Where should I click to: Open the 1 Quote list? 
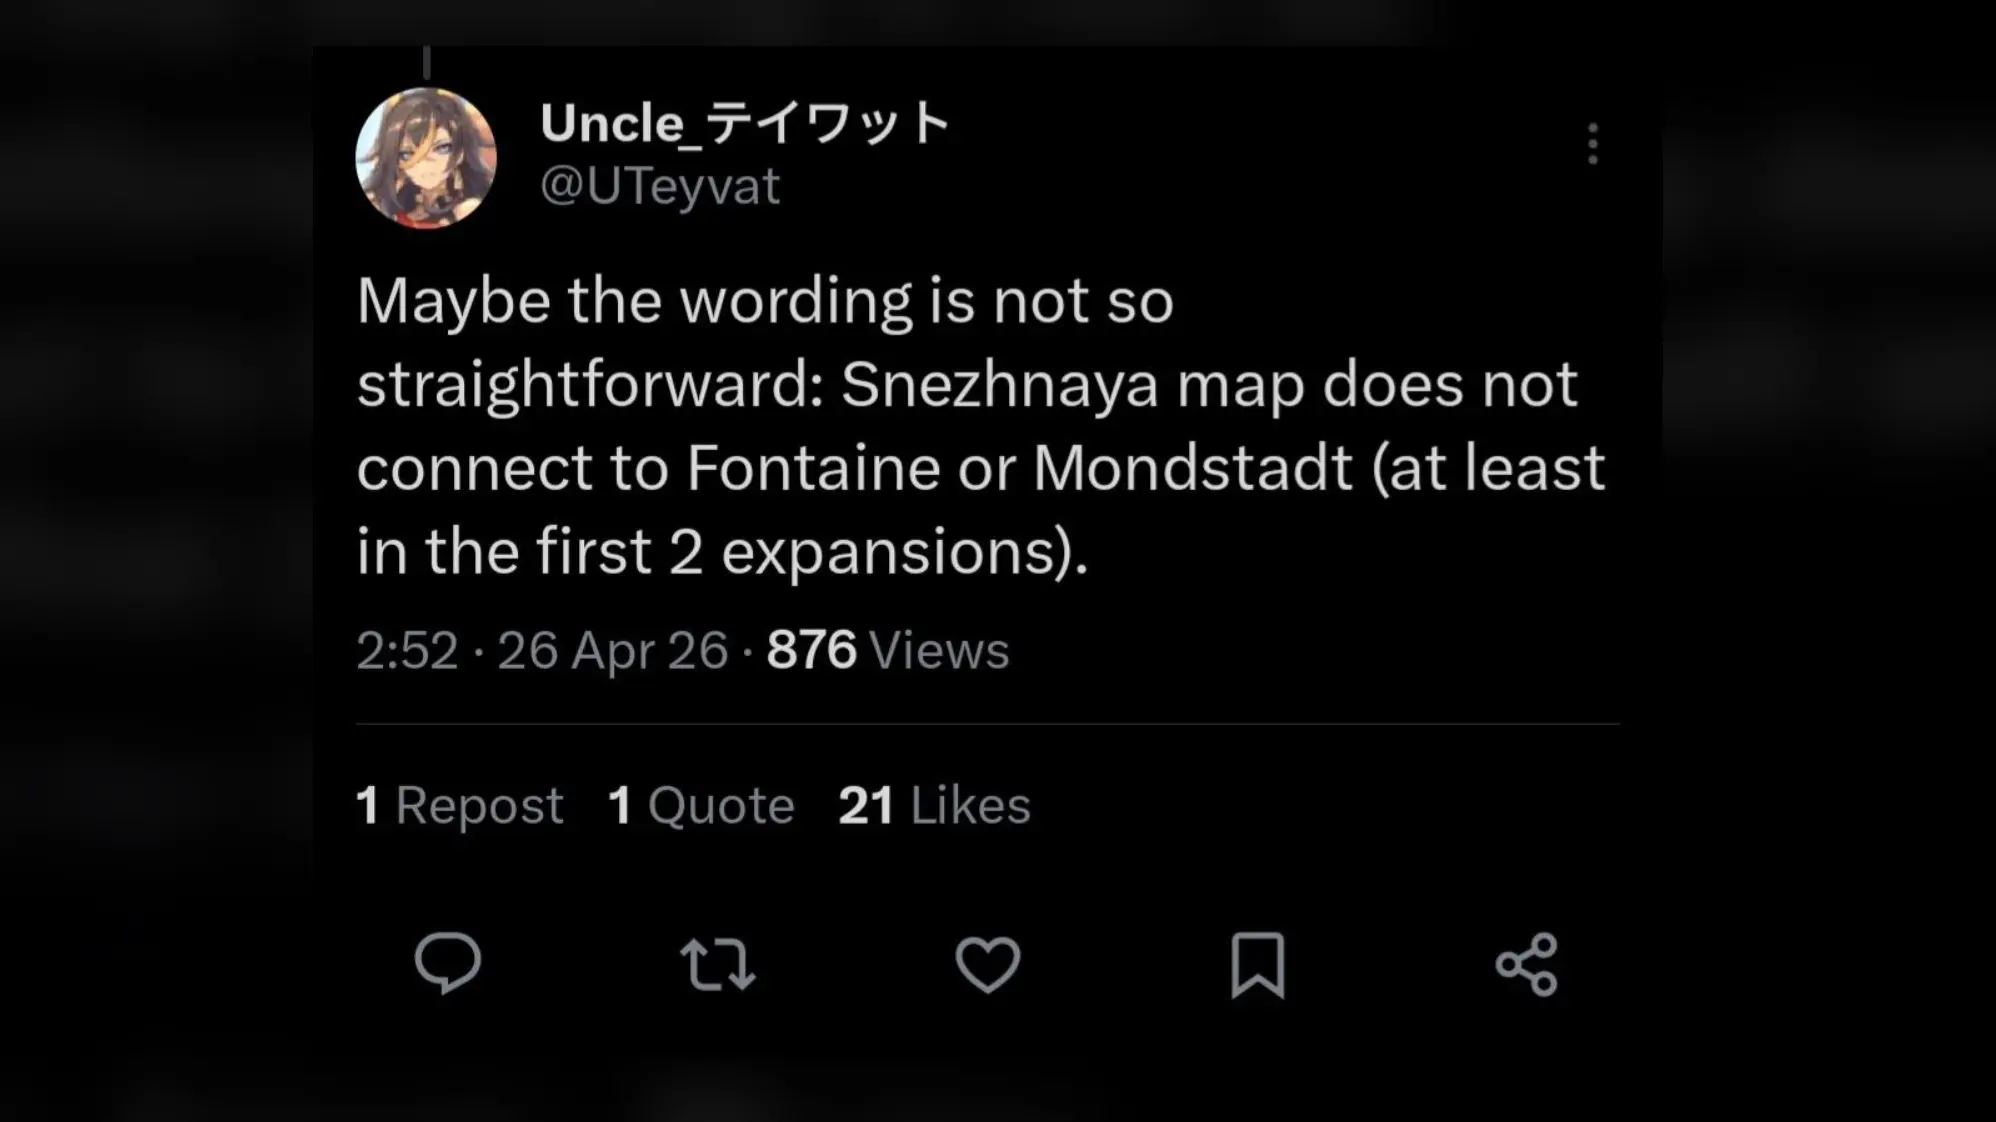(701, 805)
